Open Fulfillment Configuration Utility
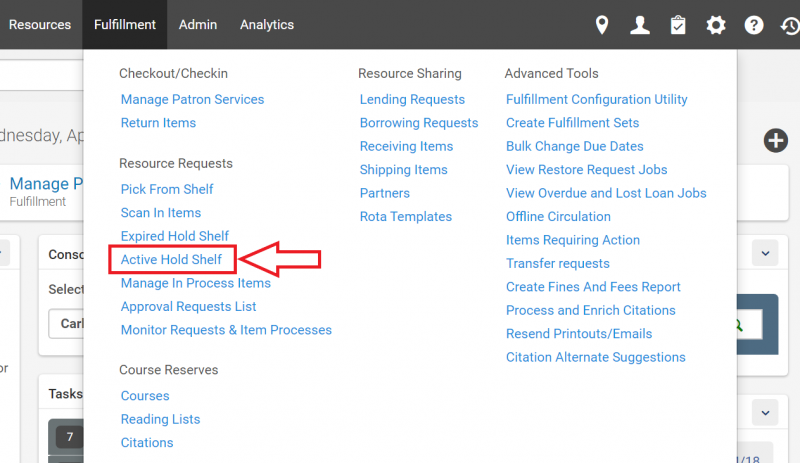 click(x=596, y=100)
